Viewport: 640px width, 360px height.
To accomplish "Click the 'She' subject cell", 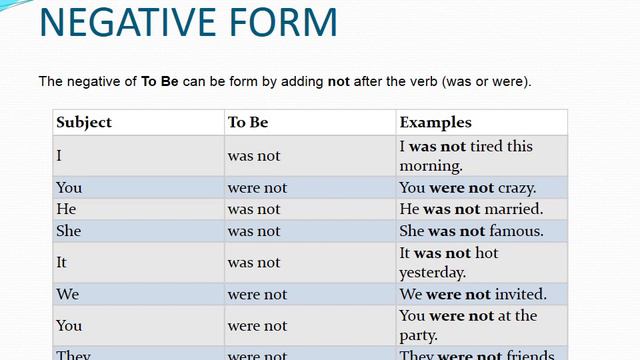I will pos(138,231).
